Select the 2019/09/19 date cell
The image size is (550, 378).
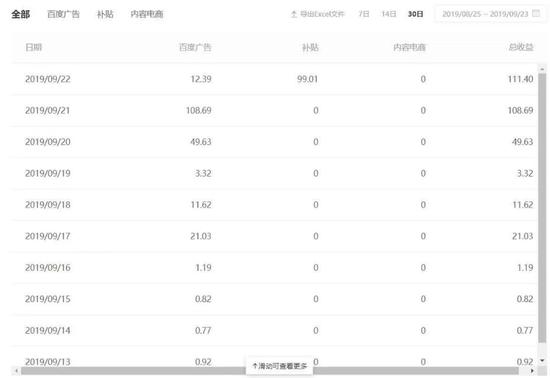click(48, 173)
